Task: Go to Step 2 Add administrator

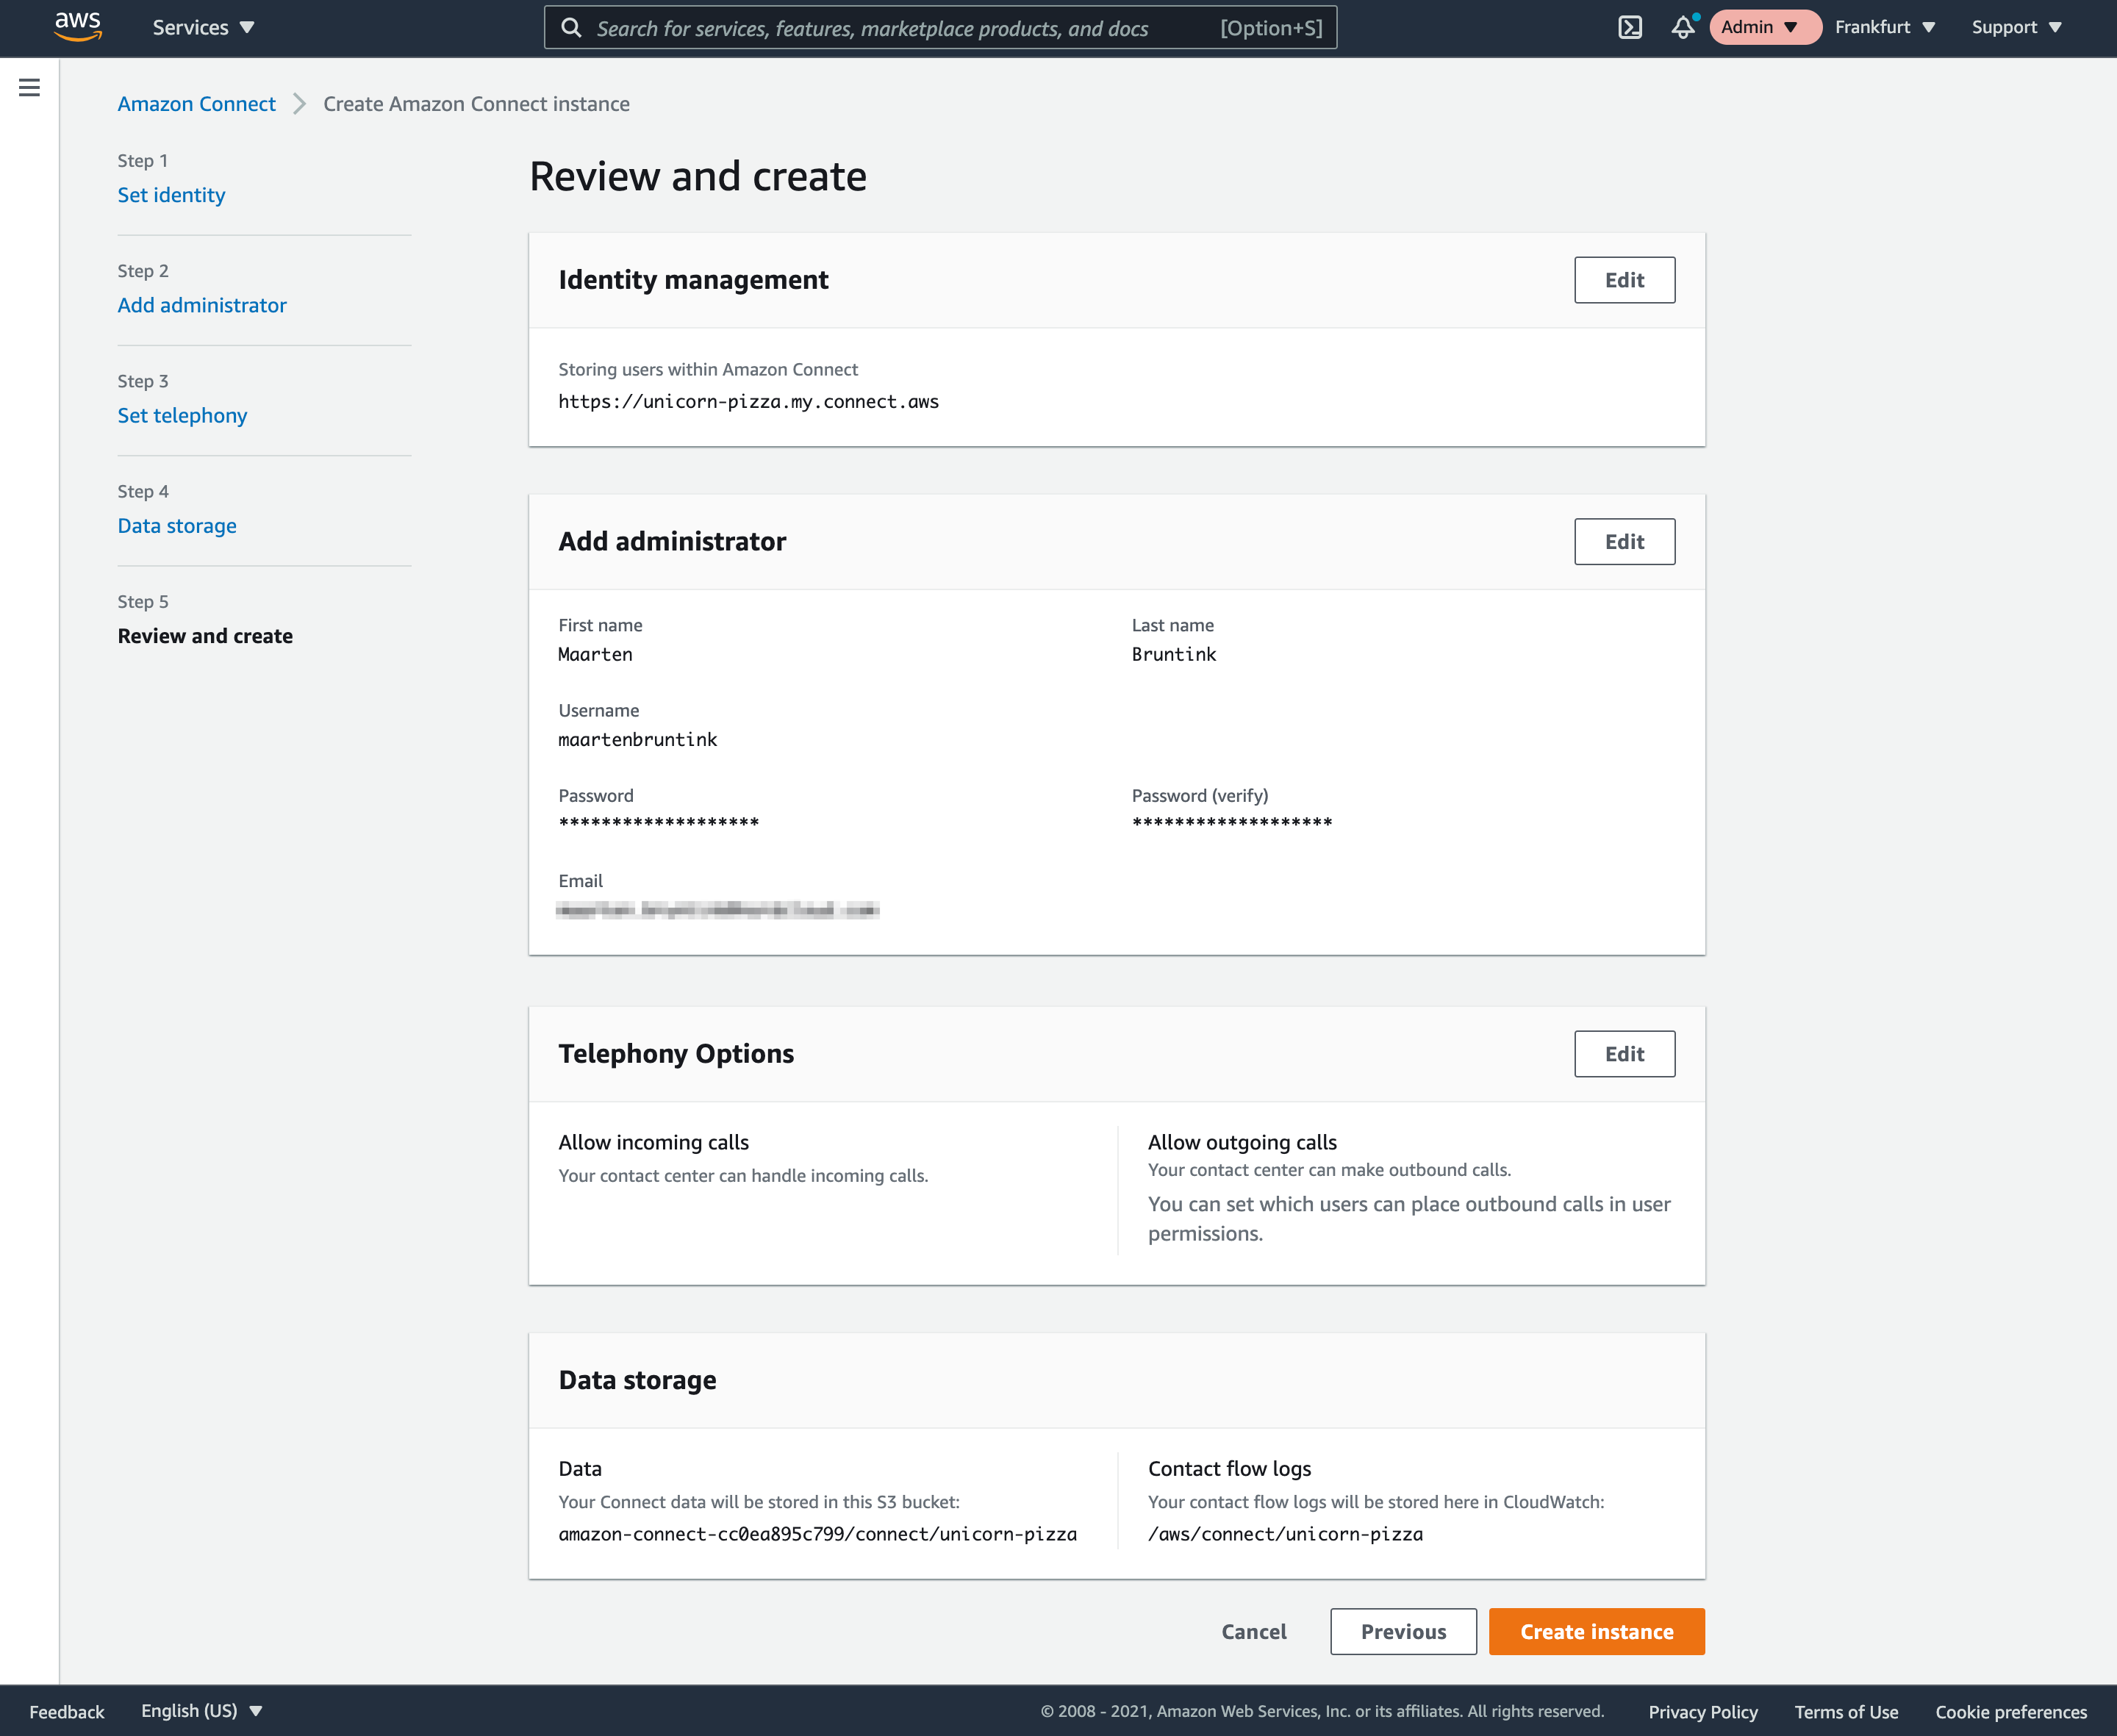Action: click(202, 305)
